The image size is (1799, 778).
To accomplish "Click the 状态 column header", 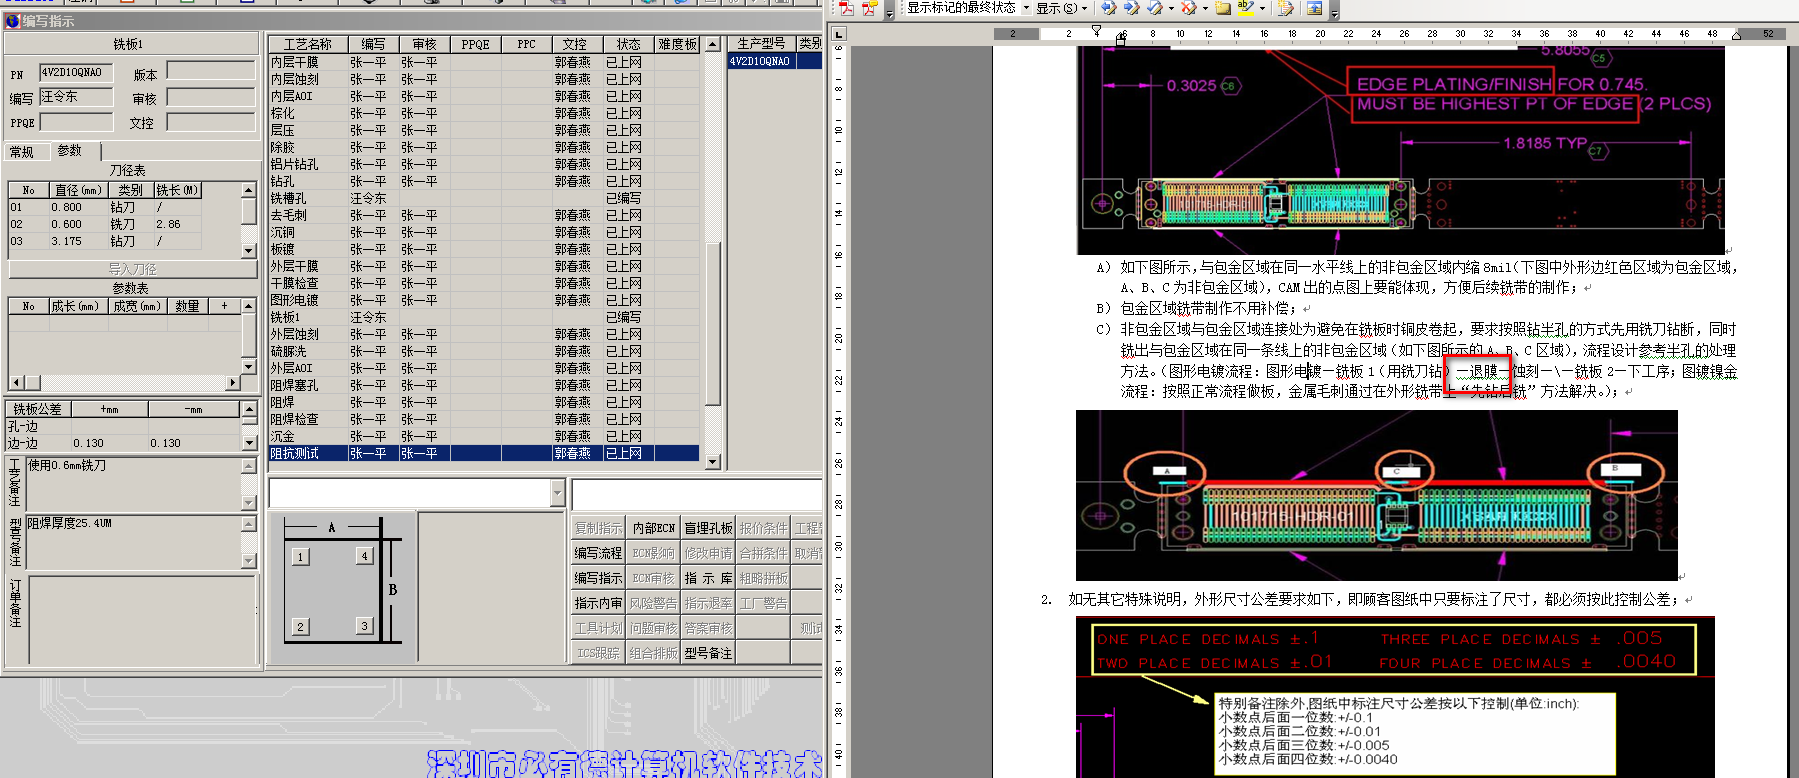I will 628,44.
